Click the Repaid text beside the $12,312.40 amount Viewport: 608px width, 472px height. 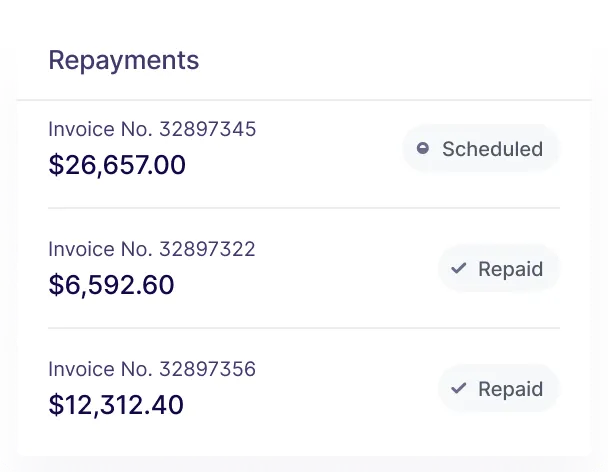pyautogui.click(x=510, y=389)
